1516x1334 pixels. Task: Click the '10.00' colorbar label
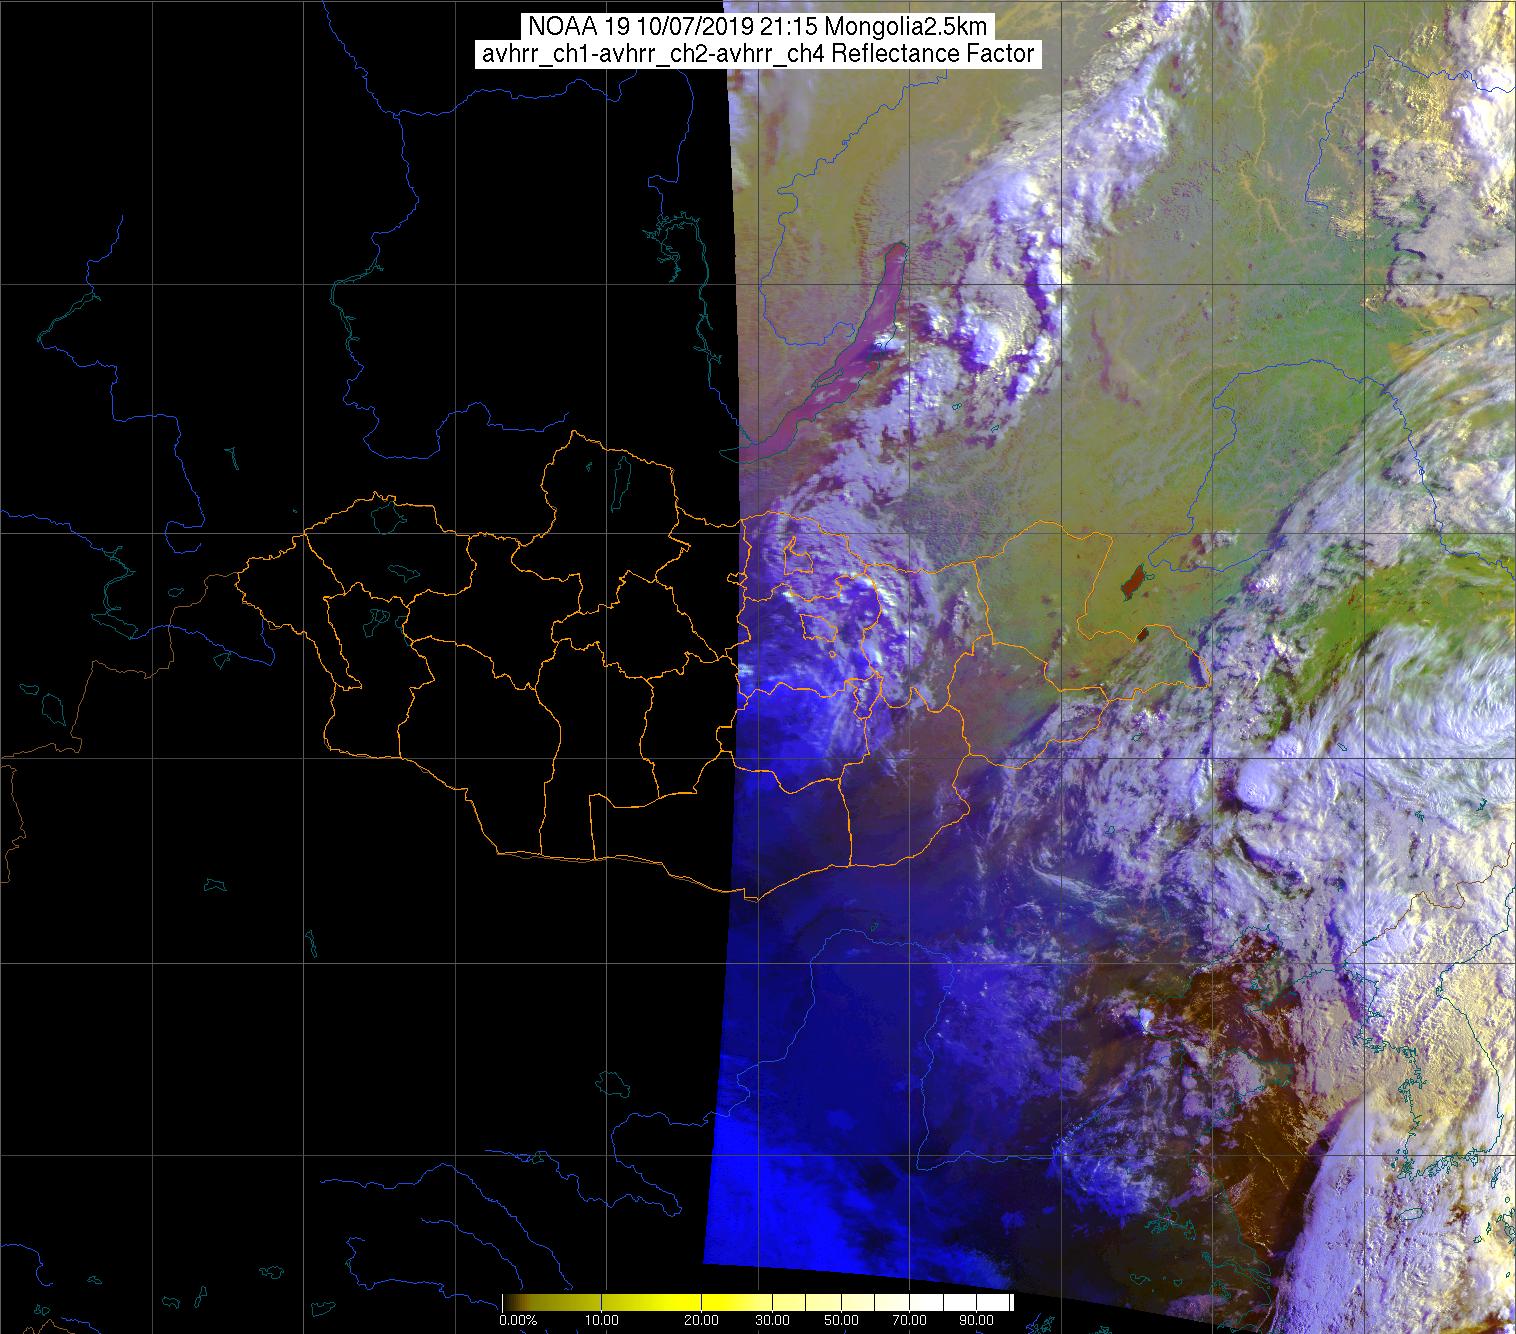[603, 1322]
